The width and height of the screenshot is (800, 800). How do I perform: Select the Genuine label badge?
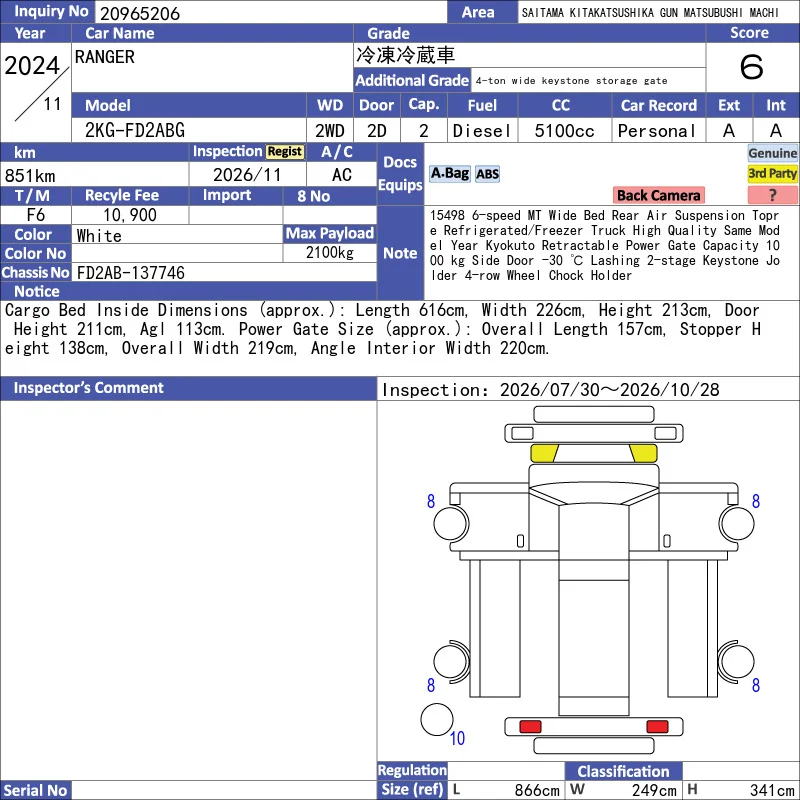click(772, 153)
